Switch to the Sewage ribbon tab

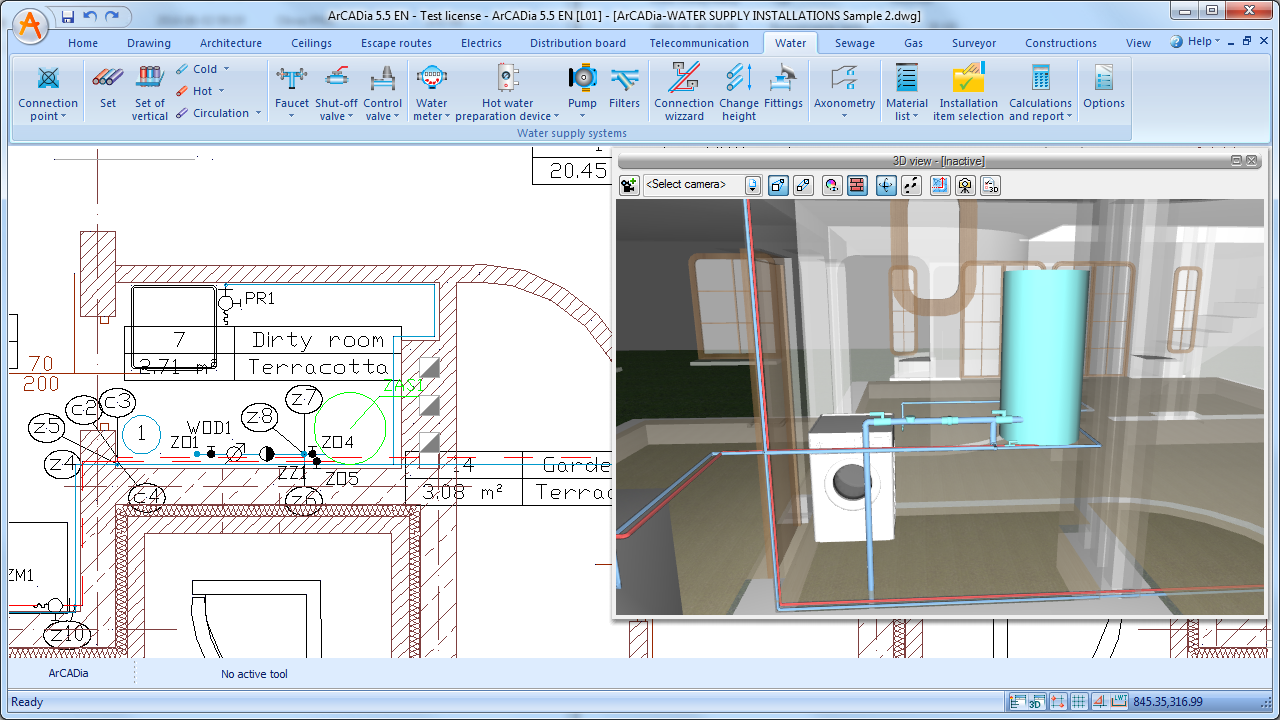pyautogui.click(x=854, y=43)
